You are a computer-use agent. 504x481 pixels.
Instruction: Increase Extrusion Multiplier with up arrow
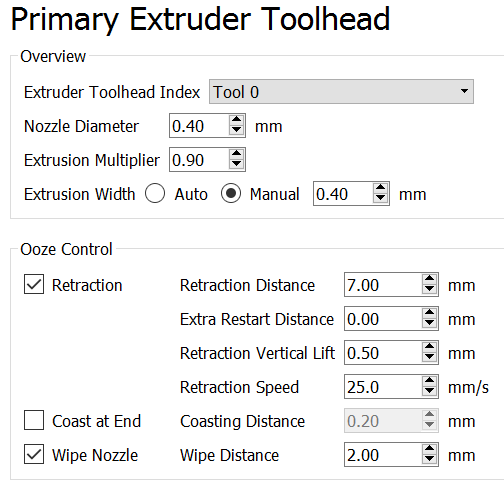click(x=236, y=154)
